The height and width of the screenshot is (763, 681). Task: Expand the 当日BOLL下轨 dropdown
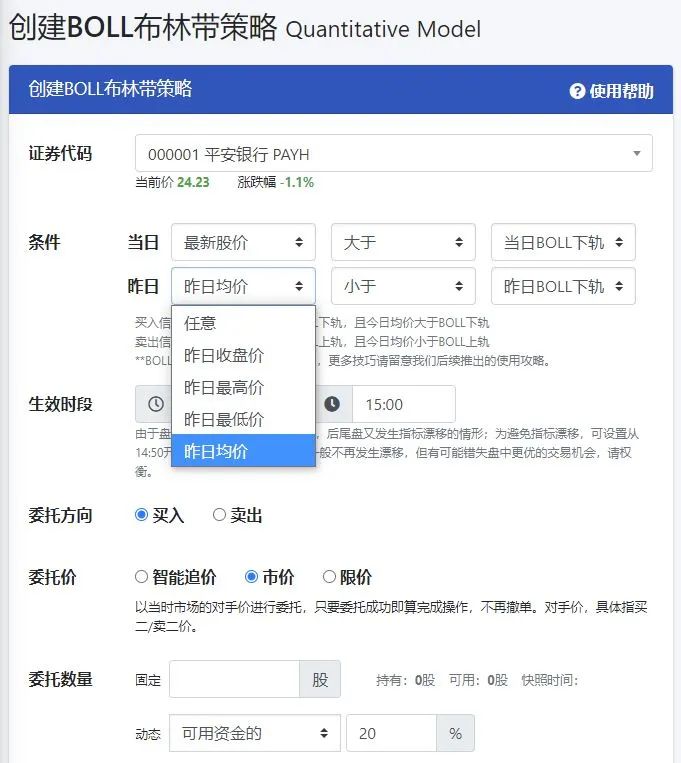(563, 242)
